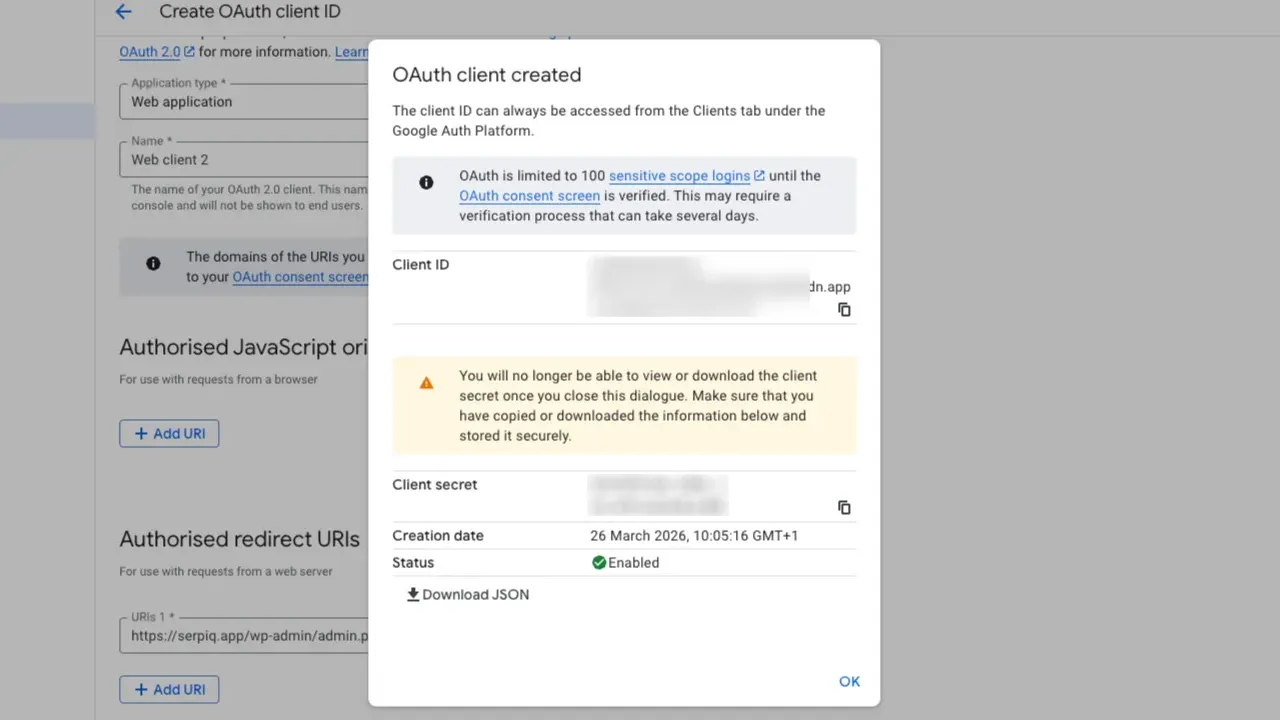Copy the Client secret using its copy icon
Viewport: 1280px width, 720px height.
click(844, 508)
